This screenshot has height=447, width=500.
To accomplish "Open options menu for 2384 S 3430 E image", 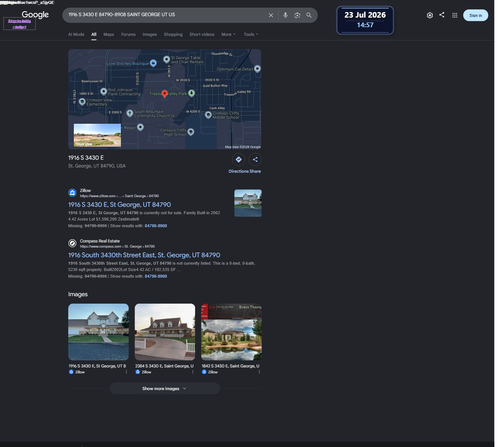I will (193, 372).
